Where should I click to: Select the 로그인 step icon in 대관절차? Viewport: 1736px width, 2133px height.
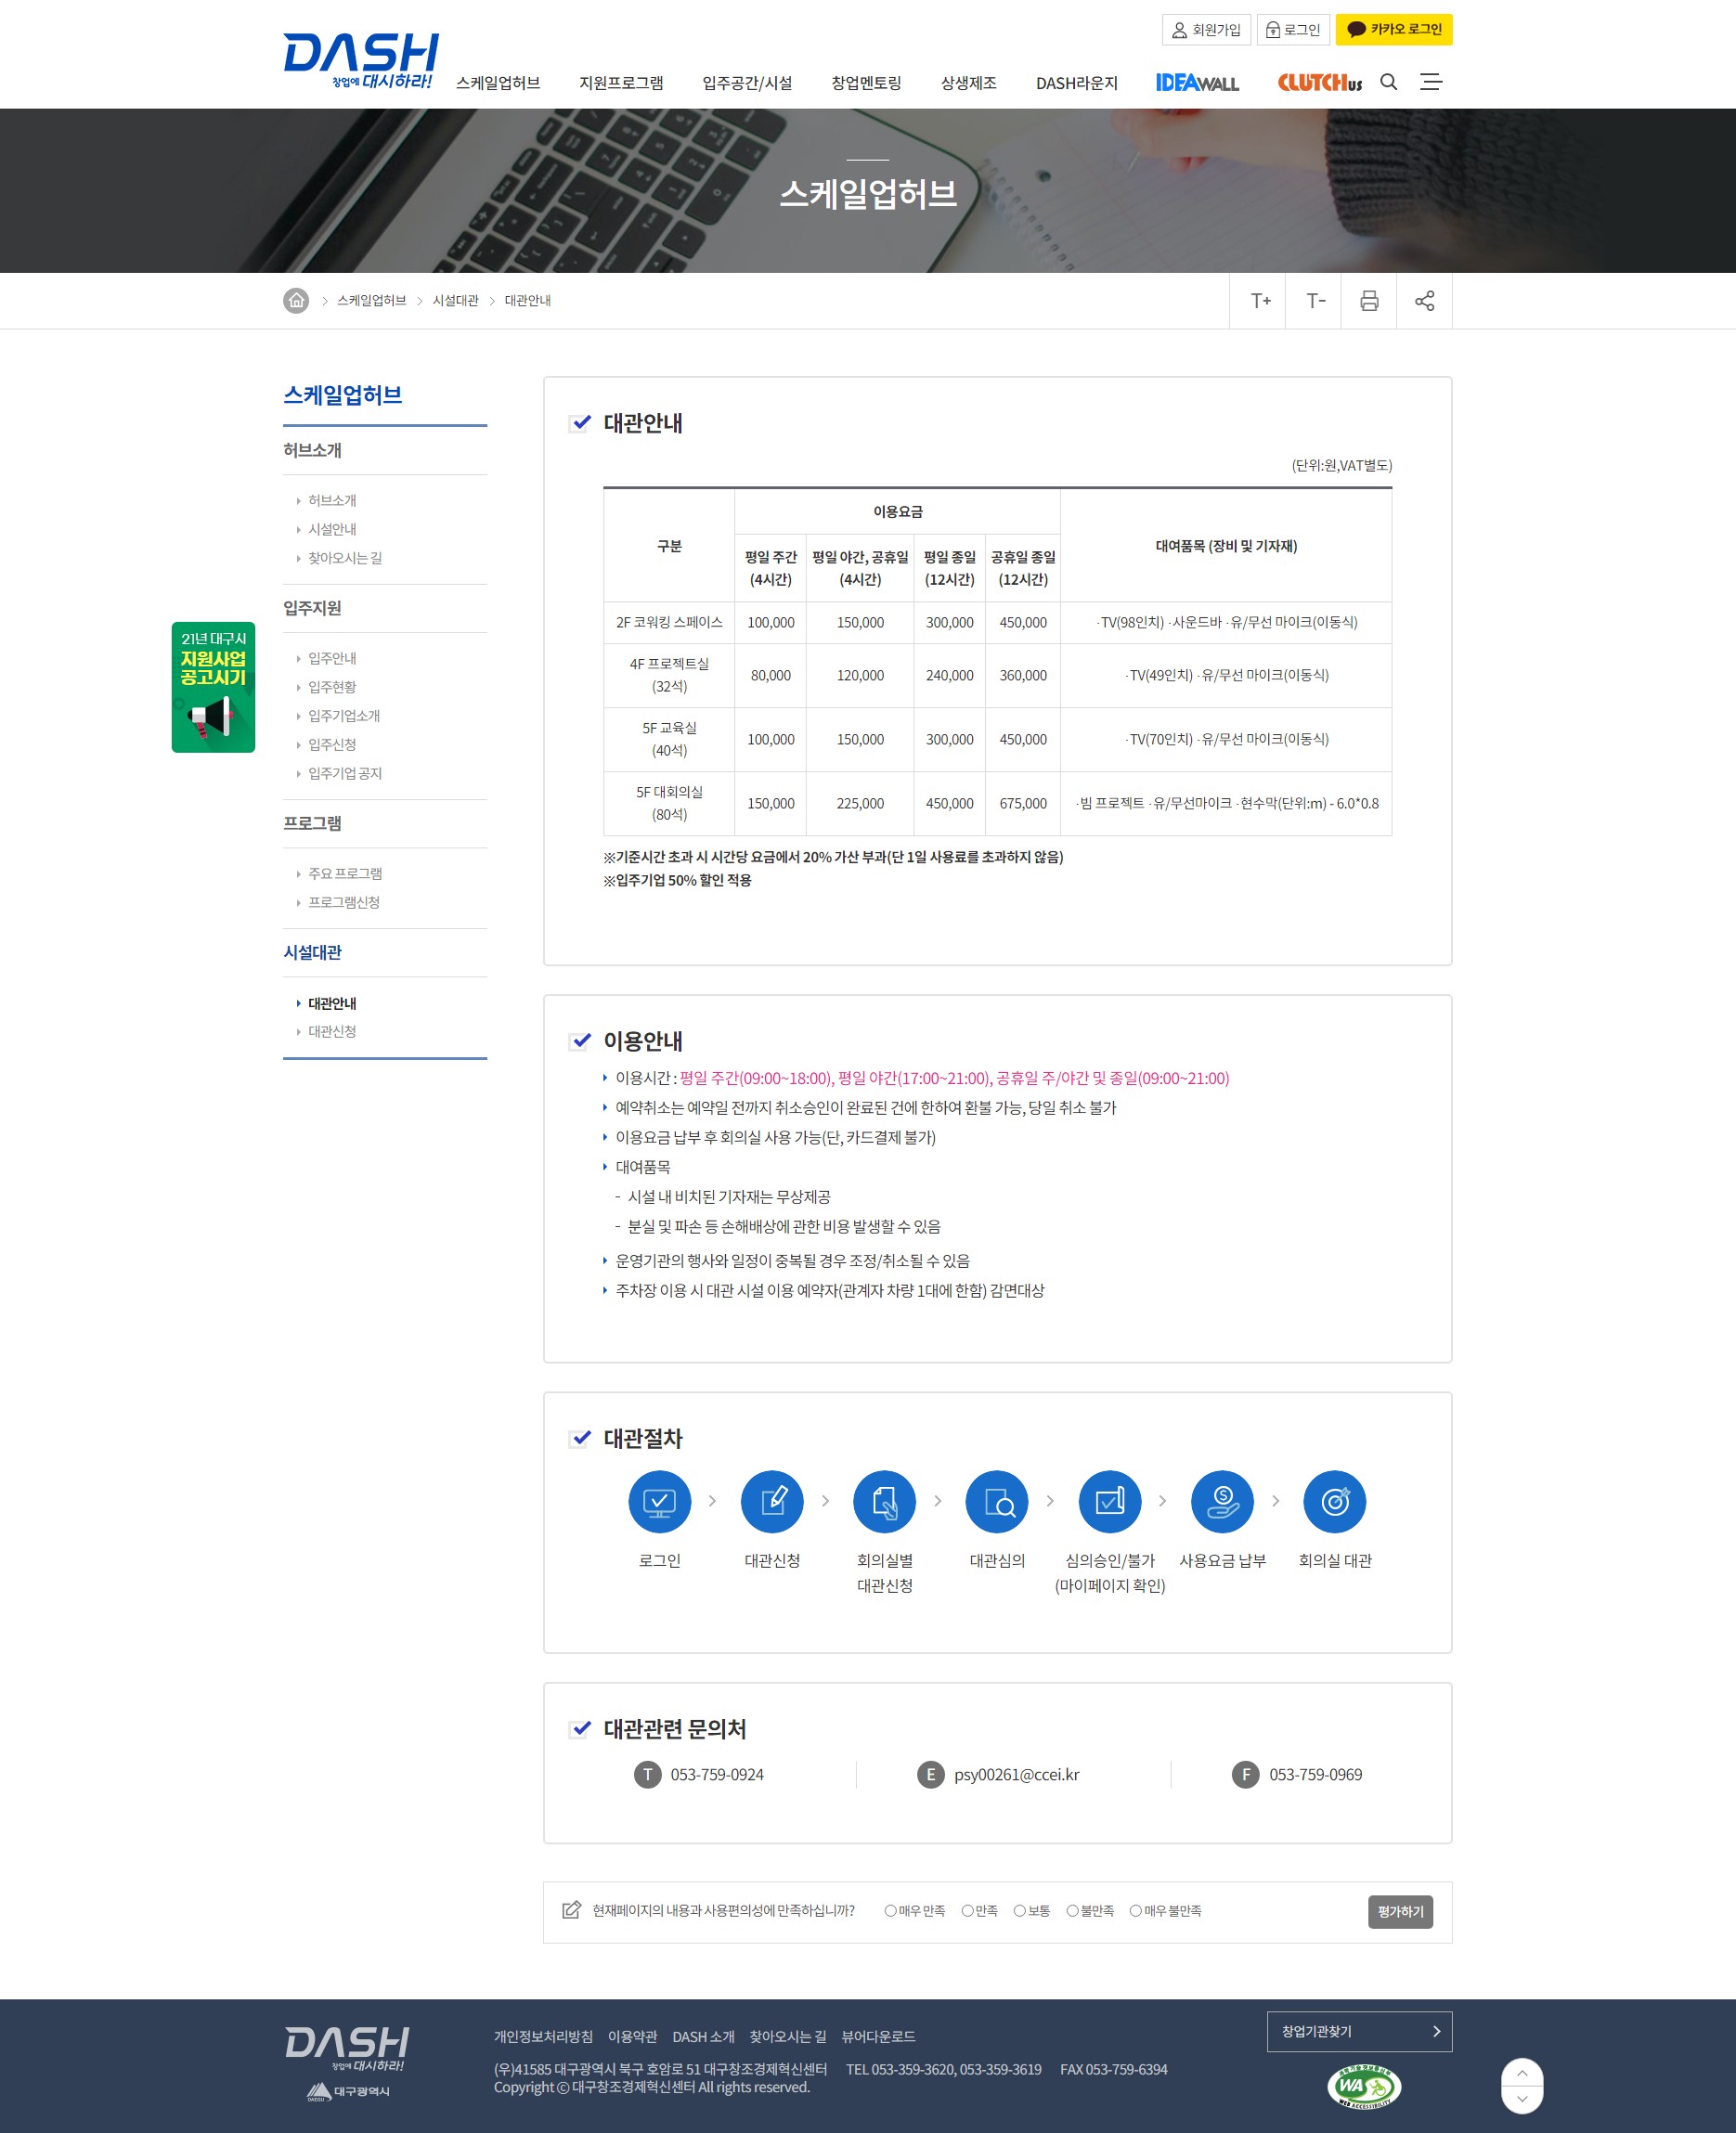click(x=658, y=1501)
